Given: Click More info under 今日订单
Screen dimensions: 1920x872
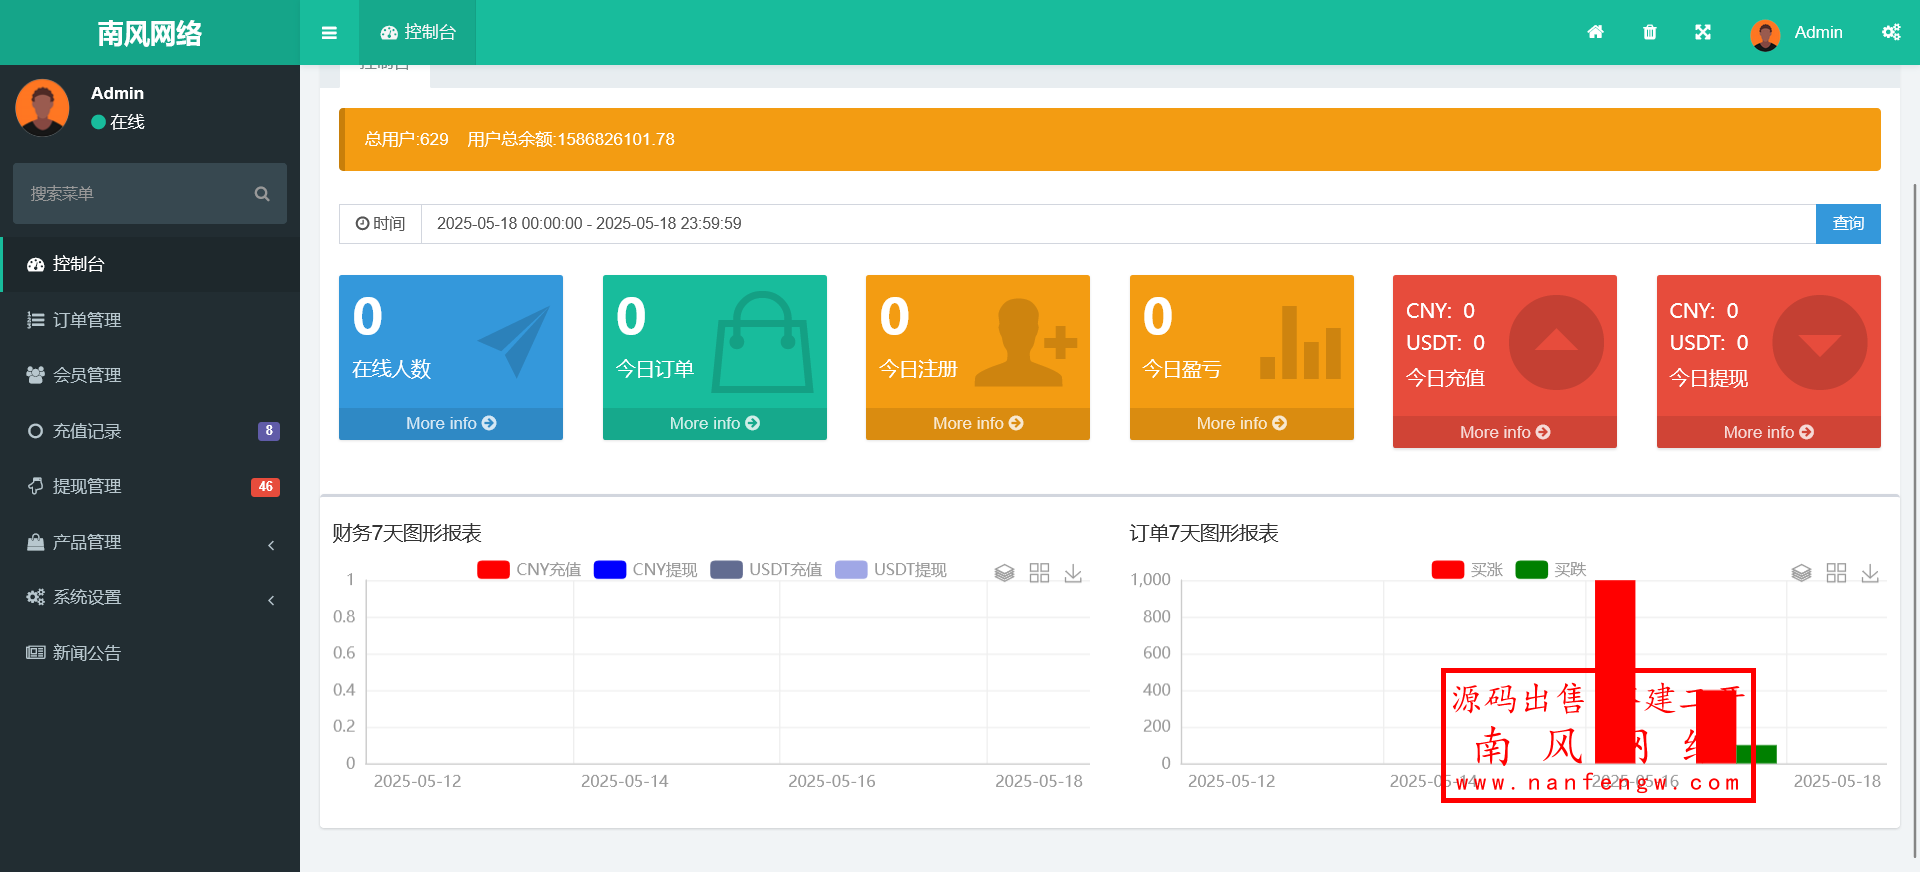Looking at the screenshot, I should [x=714, y=423].
